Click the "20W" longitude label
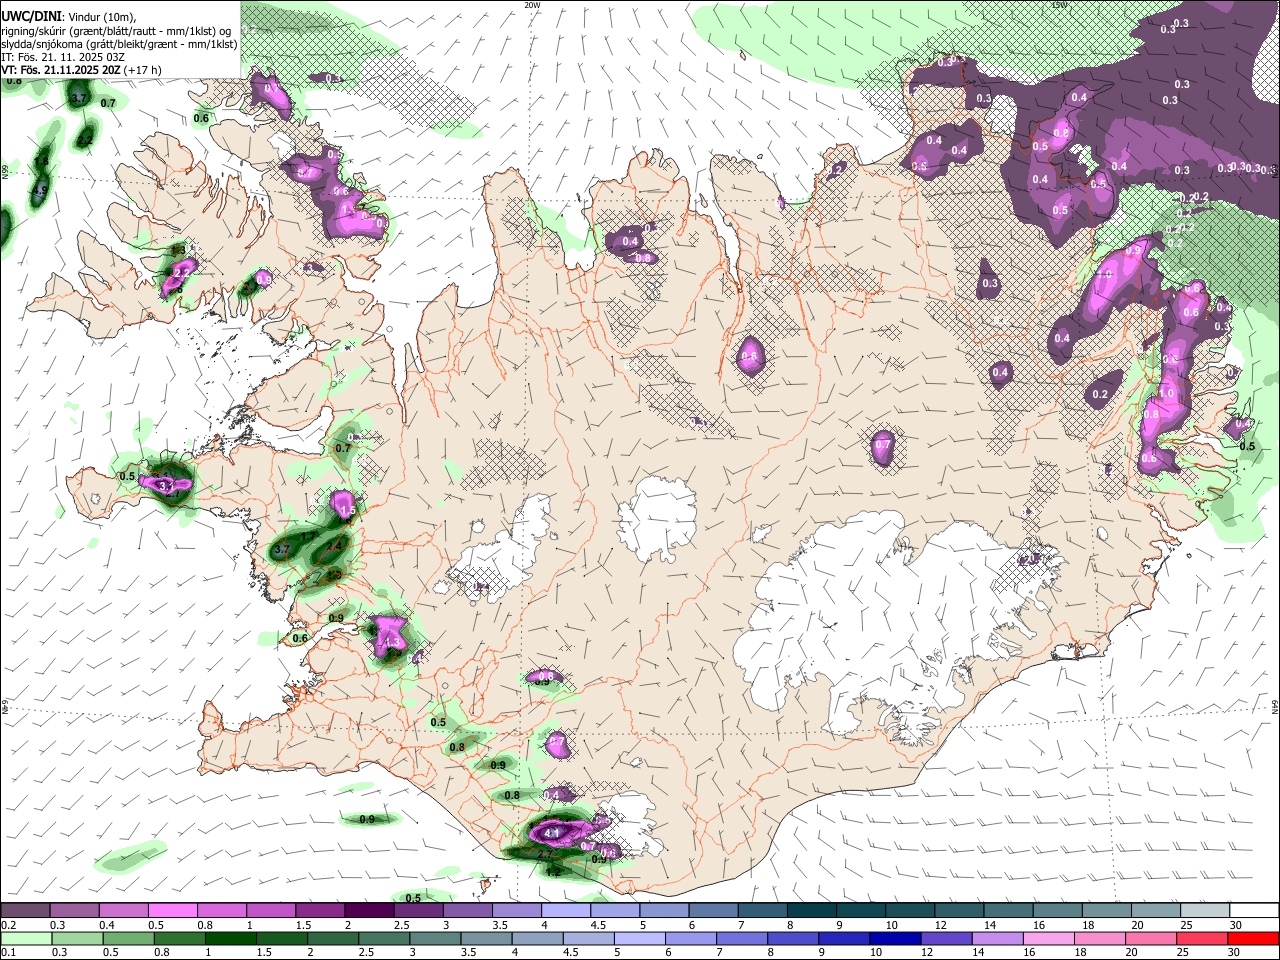 (532, 5)
